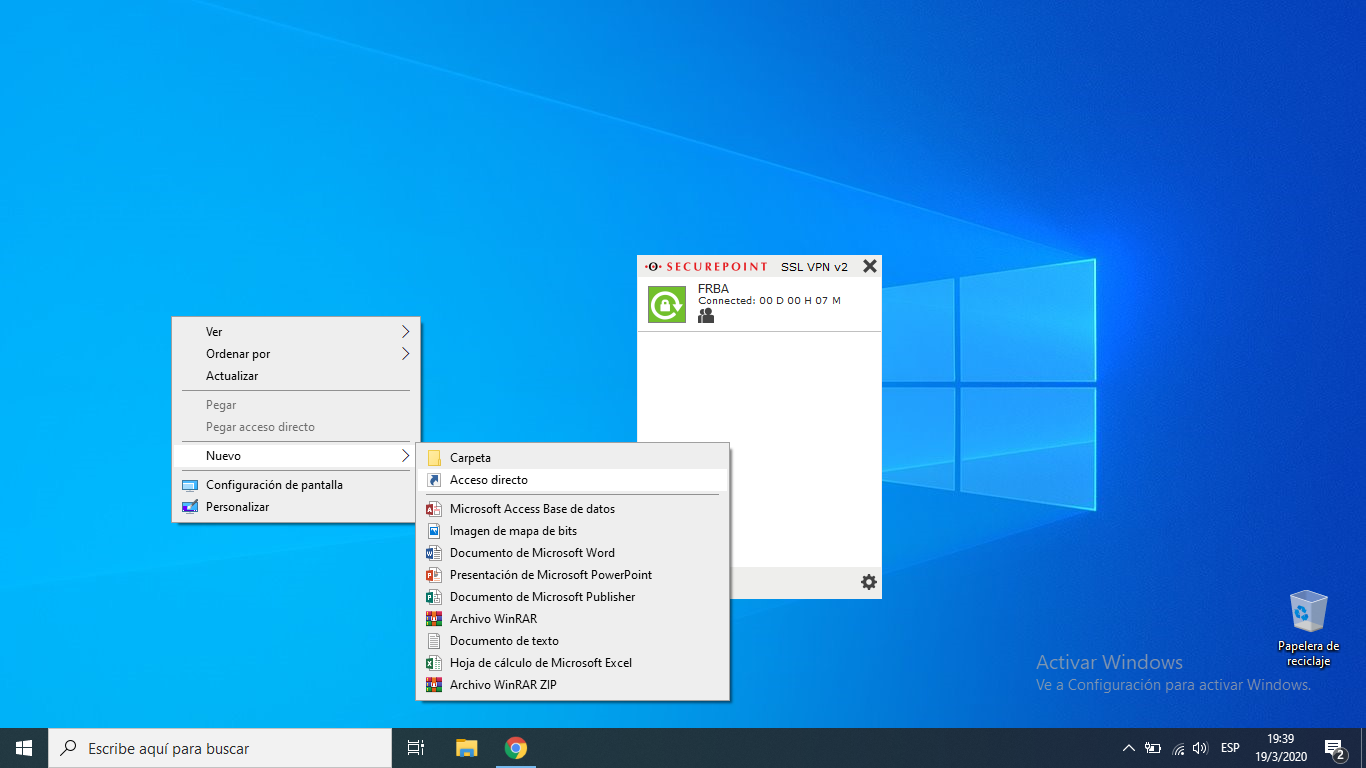Click the Archivo WinRAR icon
The width and height of the screenshot is (1366, 768).
(434, 619)
